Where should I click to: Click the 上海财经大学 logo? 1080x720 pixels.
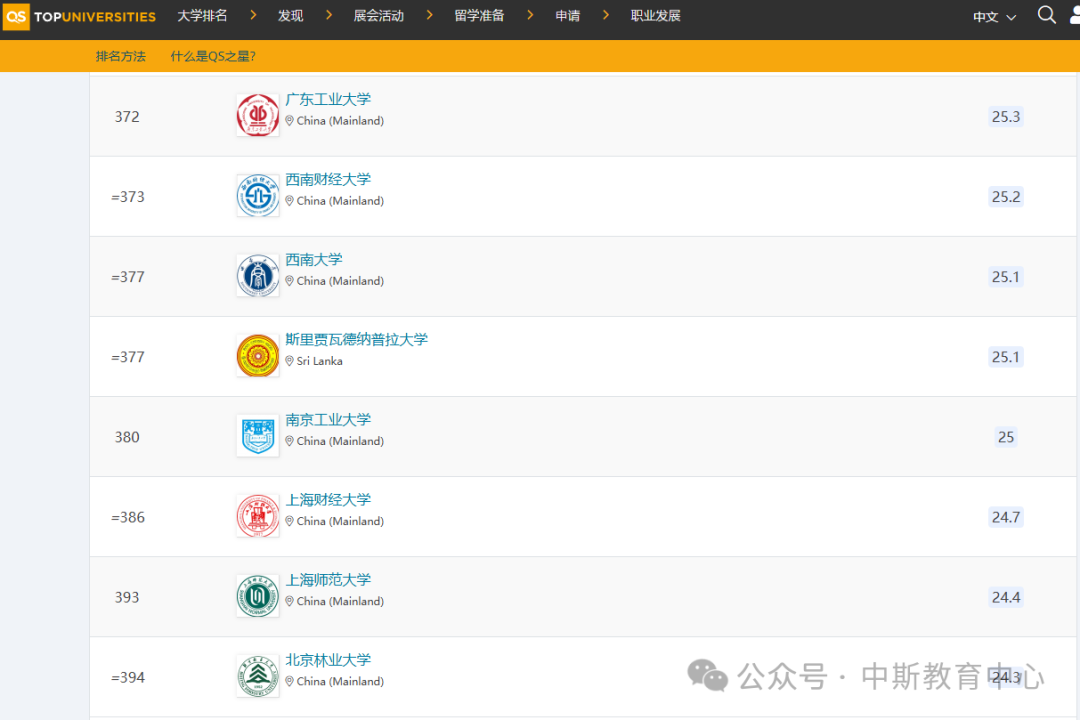(x=258, y=515)
